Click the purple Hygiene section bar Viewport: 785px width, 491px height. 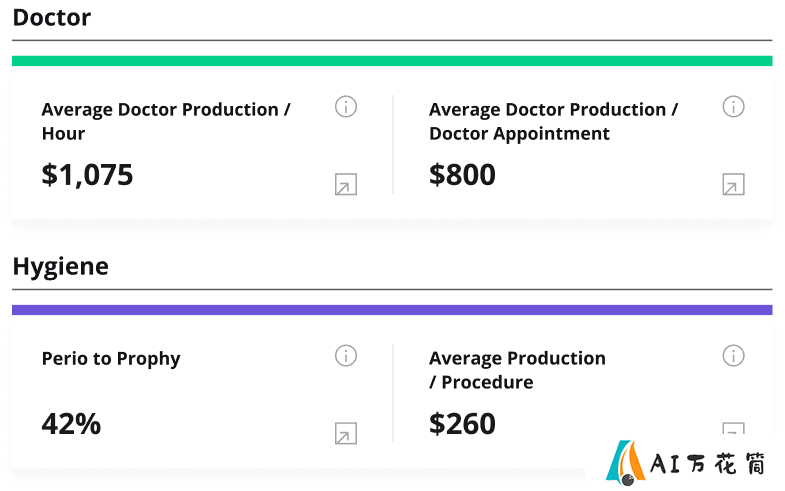point(392,310)
